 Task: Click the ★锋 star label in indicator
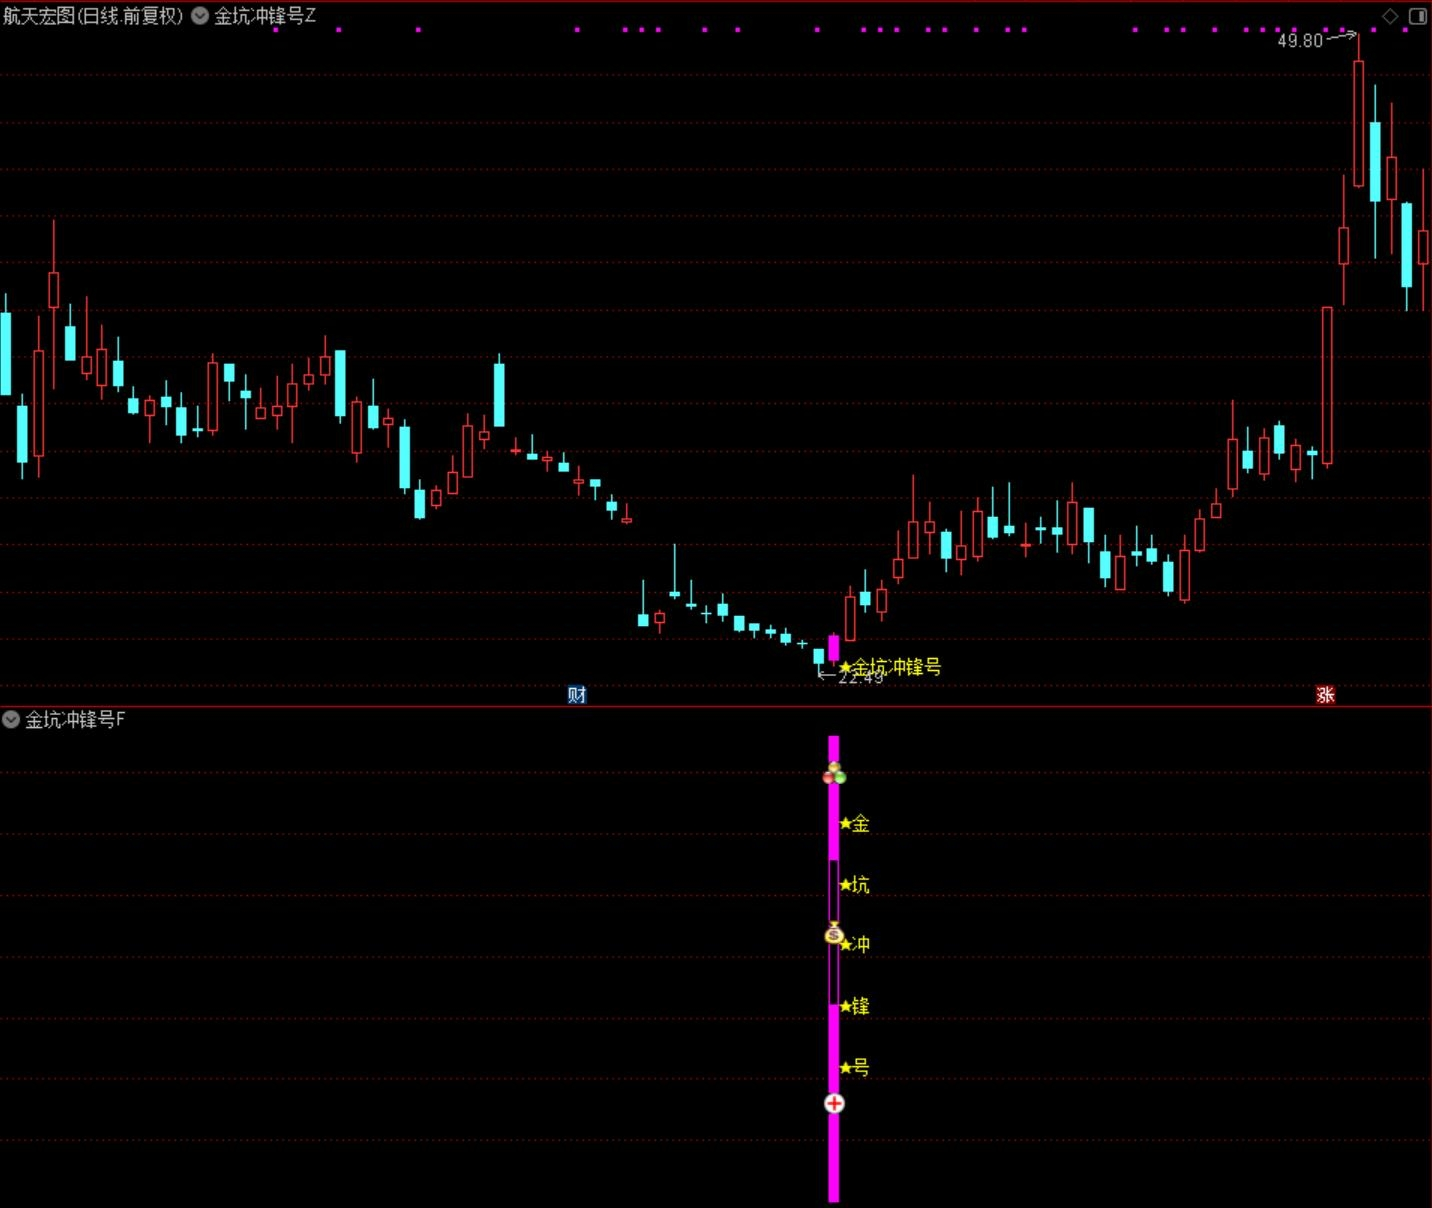[x=855, y=1006]
